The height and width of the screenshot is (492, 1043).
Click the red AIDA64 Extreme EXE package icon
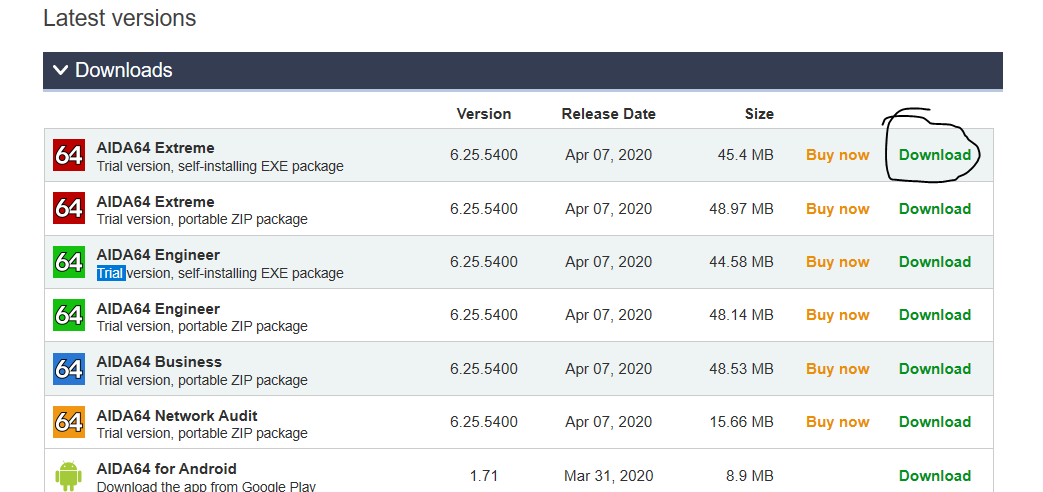coord(69,155)
